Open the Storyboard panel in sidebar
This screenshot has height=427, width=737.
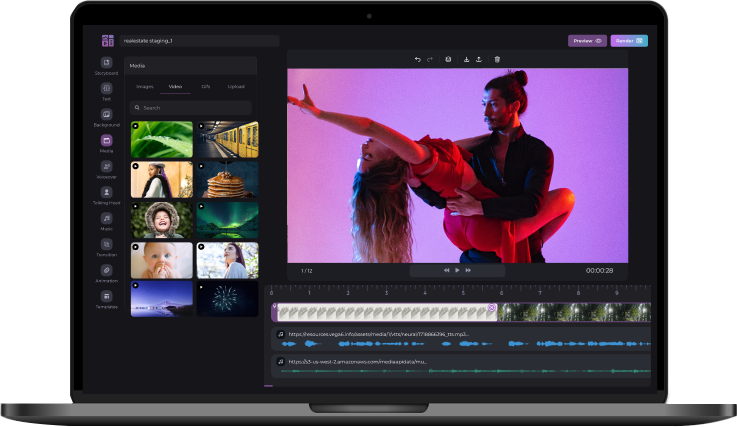pos(106,63)
